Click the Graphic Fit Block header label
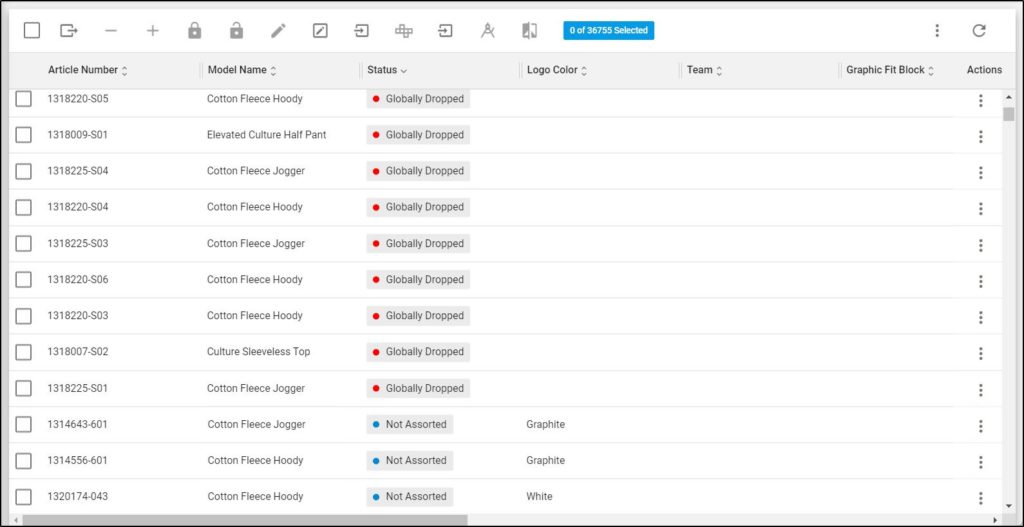 [886, 70]
